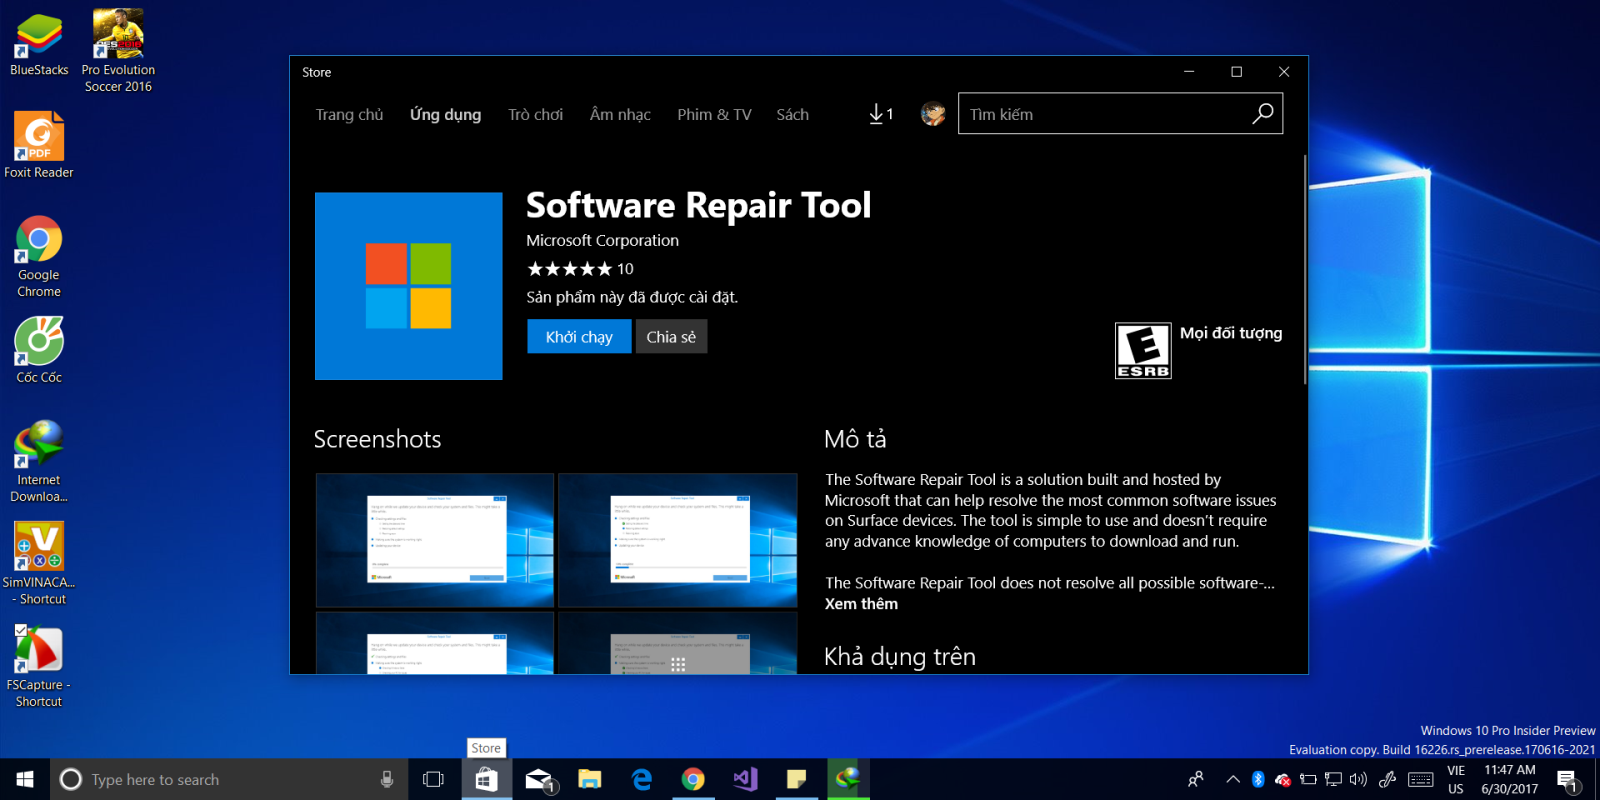Click the network tray icon
Screen dimensions: 1600x800
[x=1333, y=779]
